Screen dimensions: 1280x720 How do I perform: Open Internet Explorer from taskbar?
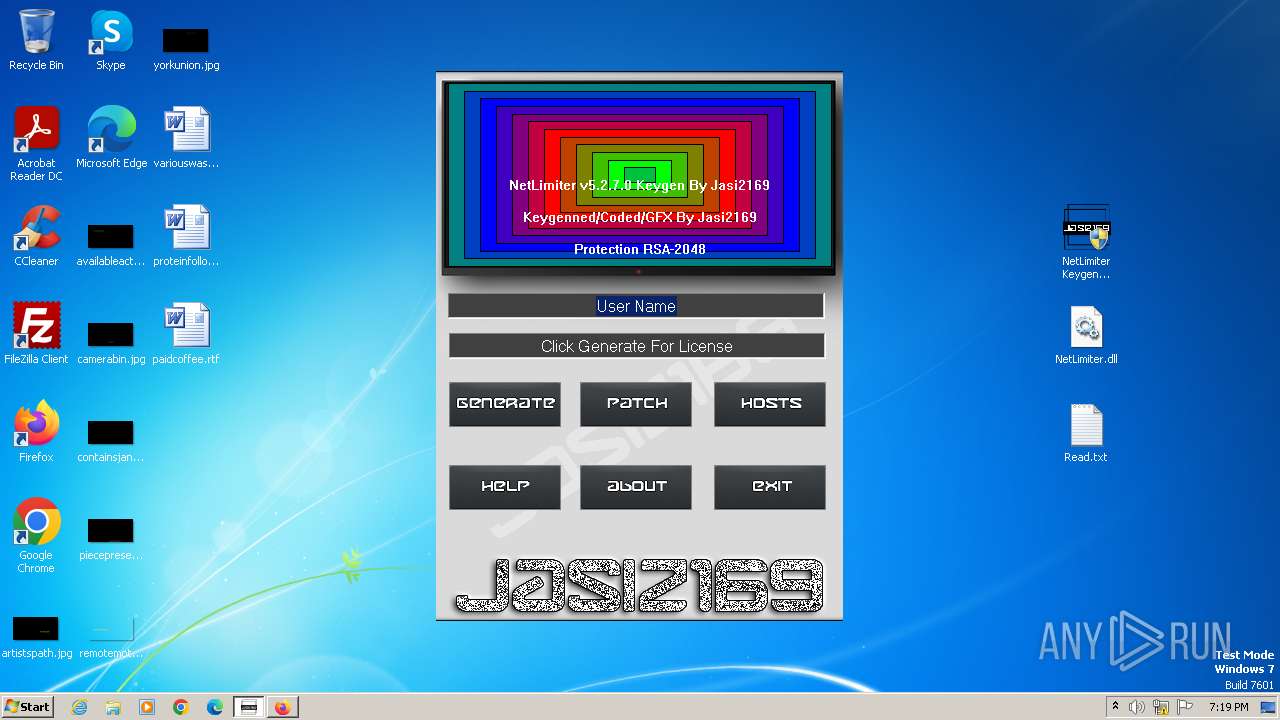pos(80,707)
